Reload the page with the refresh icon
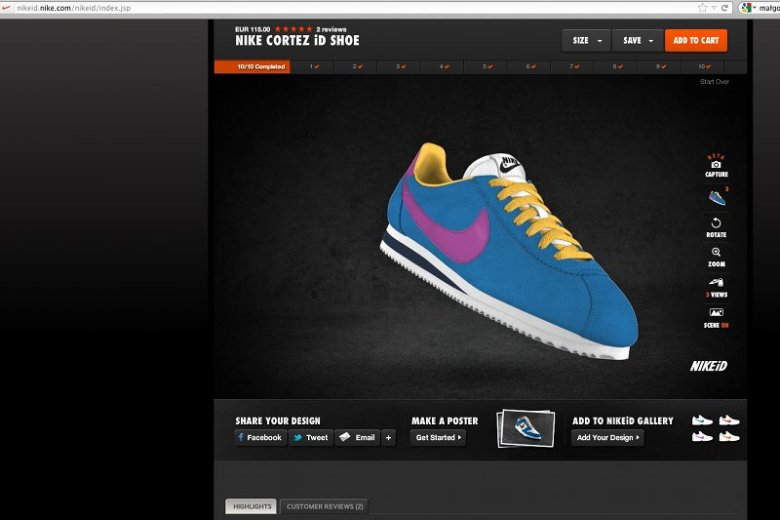The width and height of the screenshot is (780, 520). (725, 8)
